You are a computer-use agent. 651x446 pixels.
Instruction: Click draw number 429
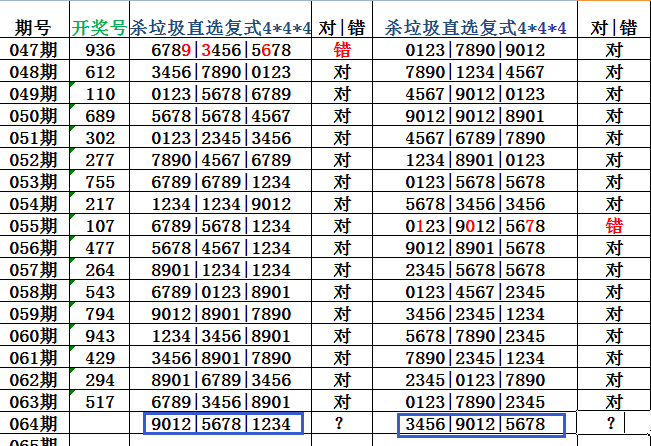pyautogui.click(x=100, y=358)
